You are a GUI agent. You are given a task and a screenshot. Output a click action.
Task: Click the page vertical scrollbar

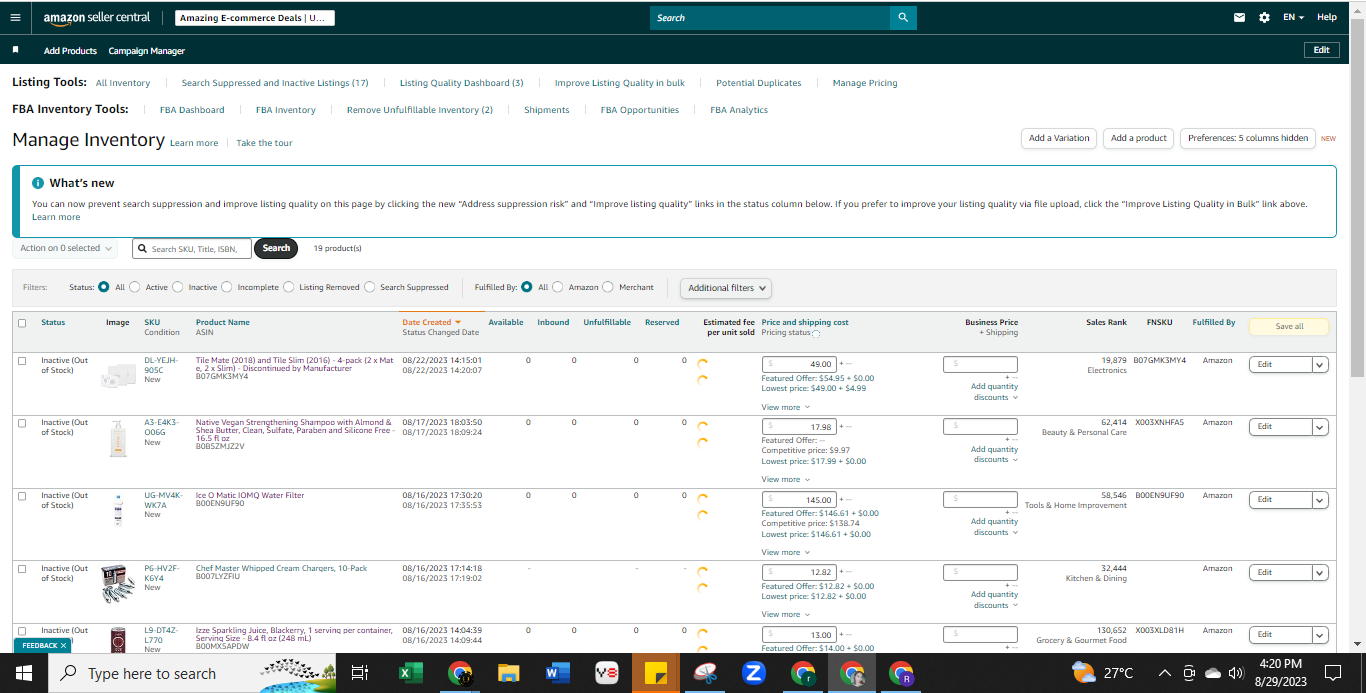click(1357, 200)
